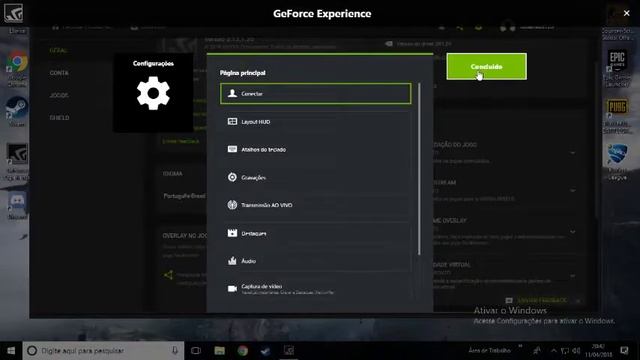
Task: Click the keyboard shortcuts icon
Action: click(232, 149)
